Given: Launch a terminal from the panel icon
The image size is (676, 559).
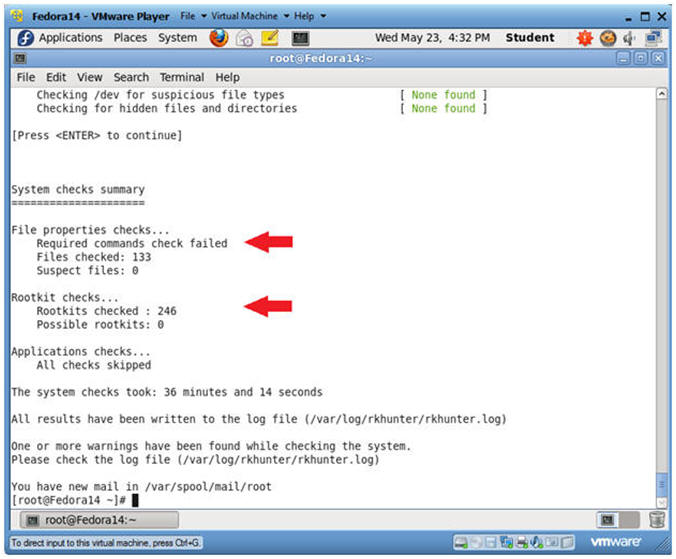Looking at the screenshot, I should click(300, 38).
